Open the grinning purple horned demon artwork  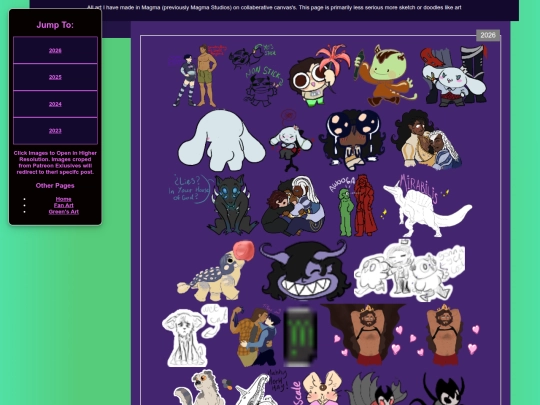pos(305,271)
